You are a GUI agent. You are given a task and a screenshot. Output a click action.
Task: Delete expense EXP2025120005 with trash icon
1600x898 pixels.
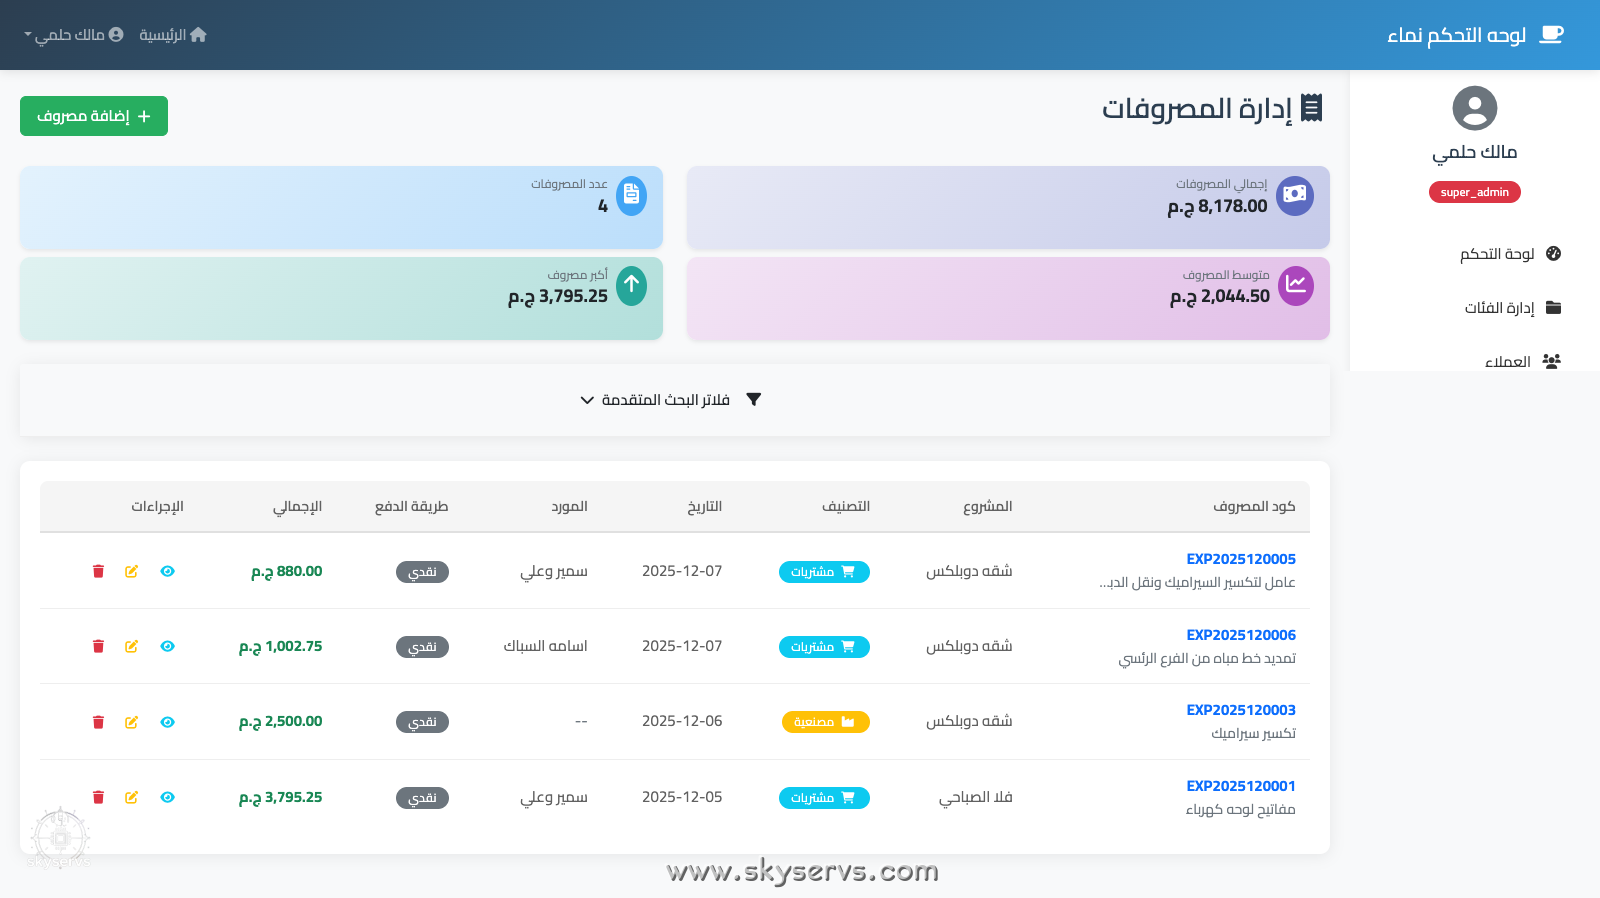click(x=98, y=571)
